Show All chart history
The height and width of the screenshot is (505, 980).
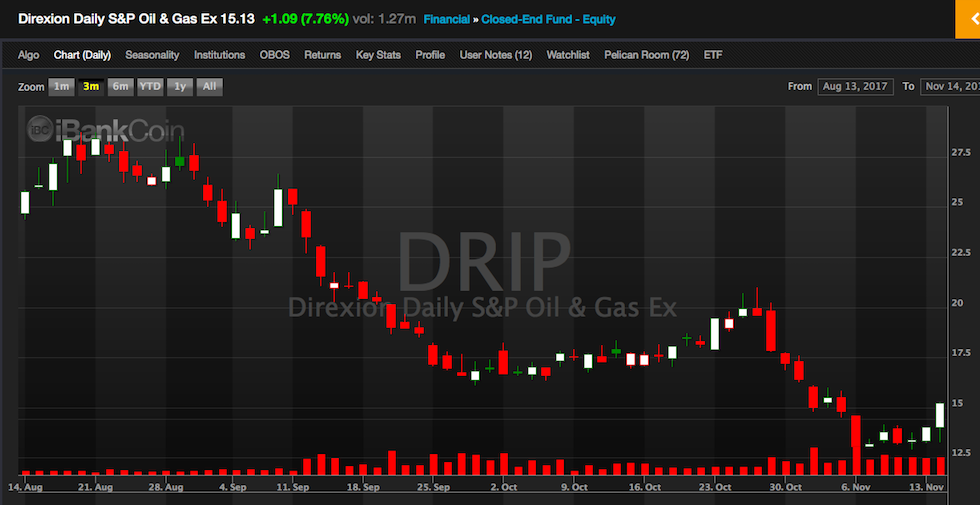pos(209,87)
